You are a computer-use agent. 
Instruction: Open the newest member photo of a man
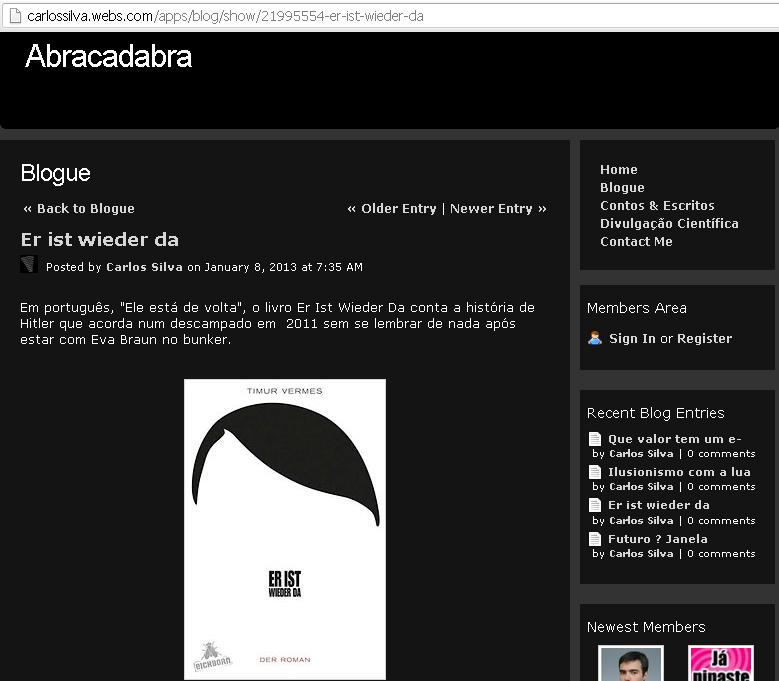631,663
